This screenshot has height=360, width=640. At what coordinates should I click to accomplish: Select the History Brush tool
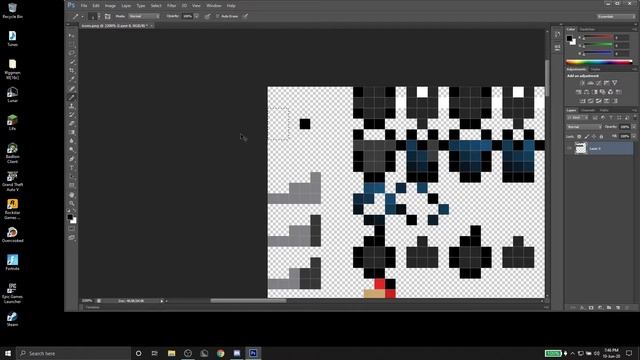point(72,115)
